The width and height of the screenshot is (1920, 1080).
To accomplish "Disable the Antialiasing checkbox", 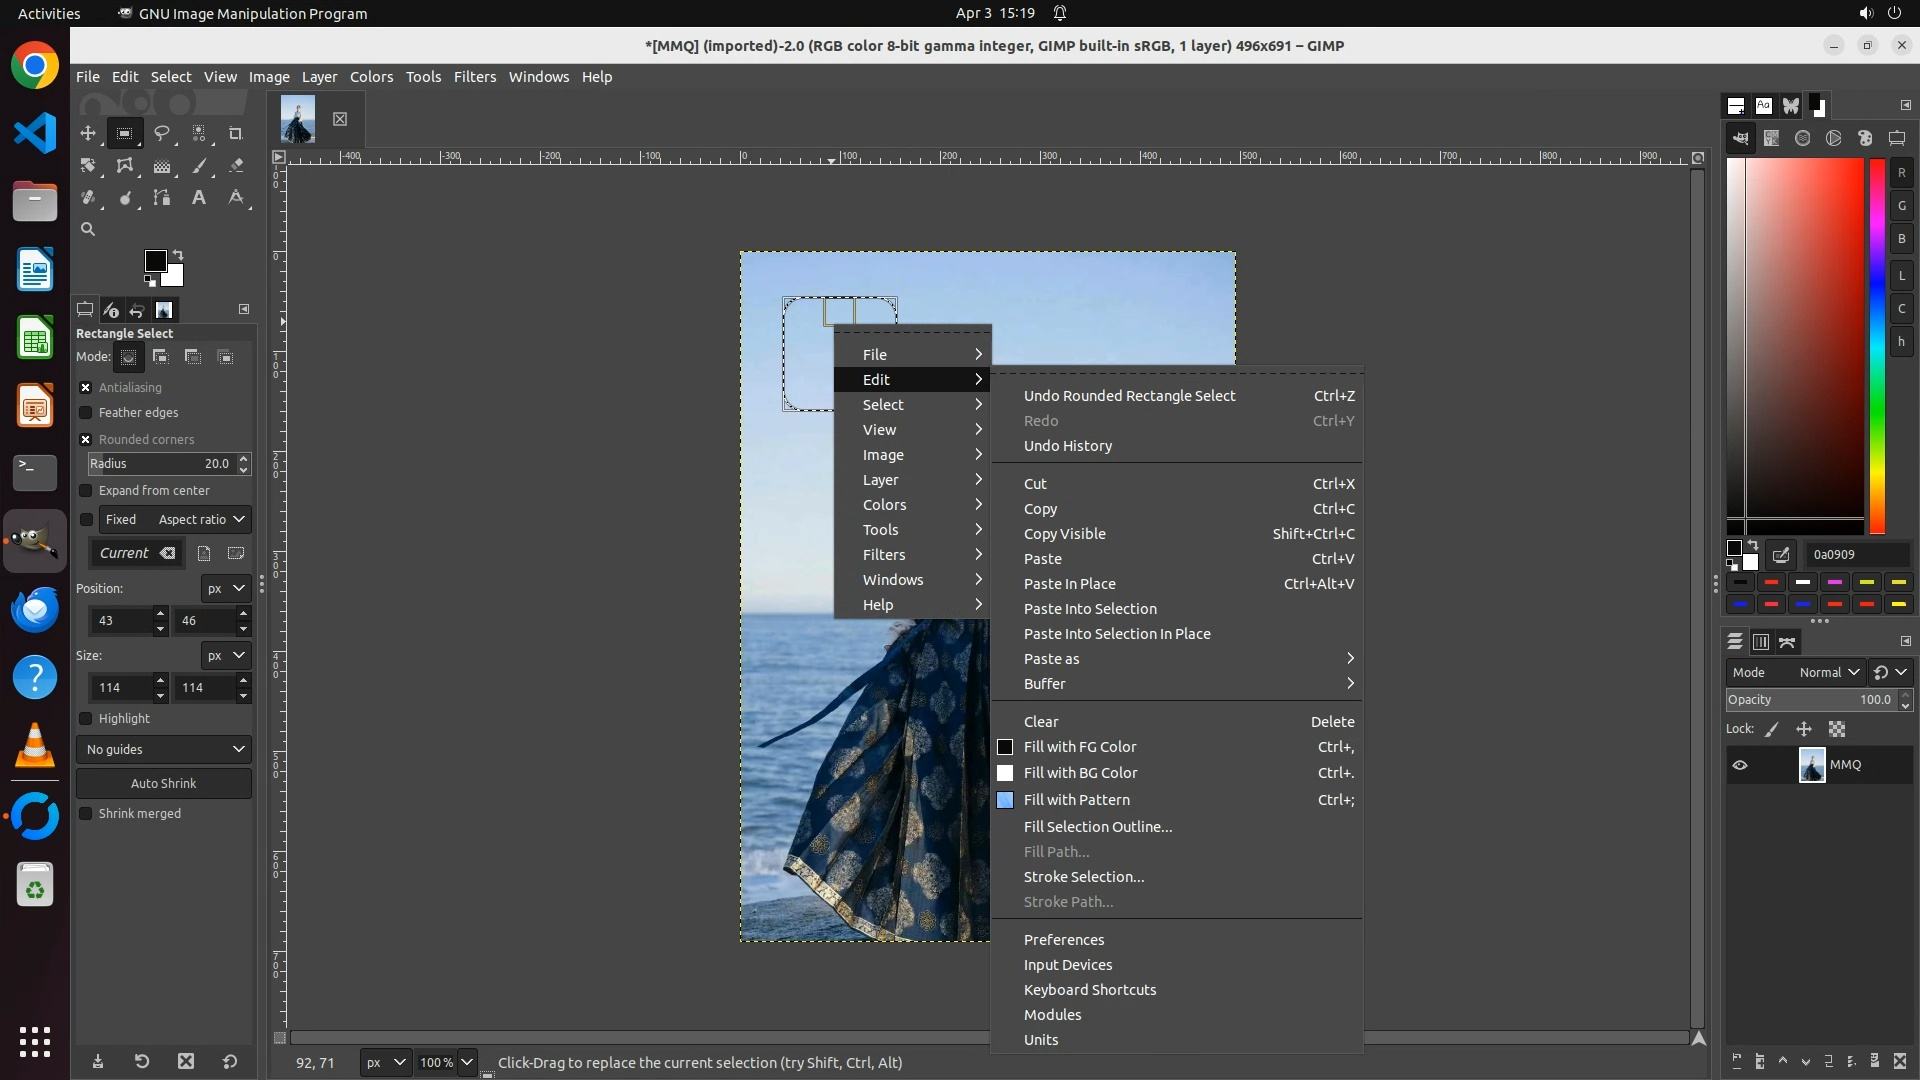I will [86, 387].
